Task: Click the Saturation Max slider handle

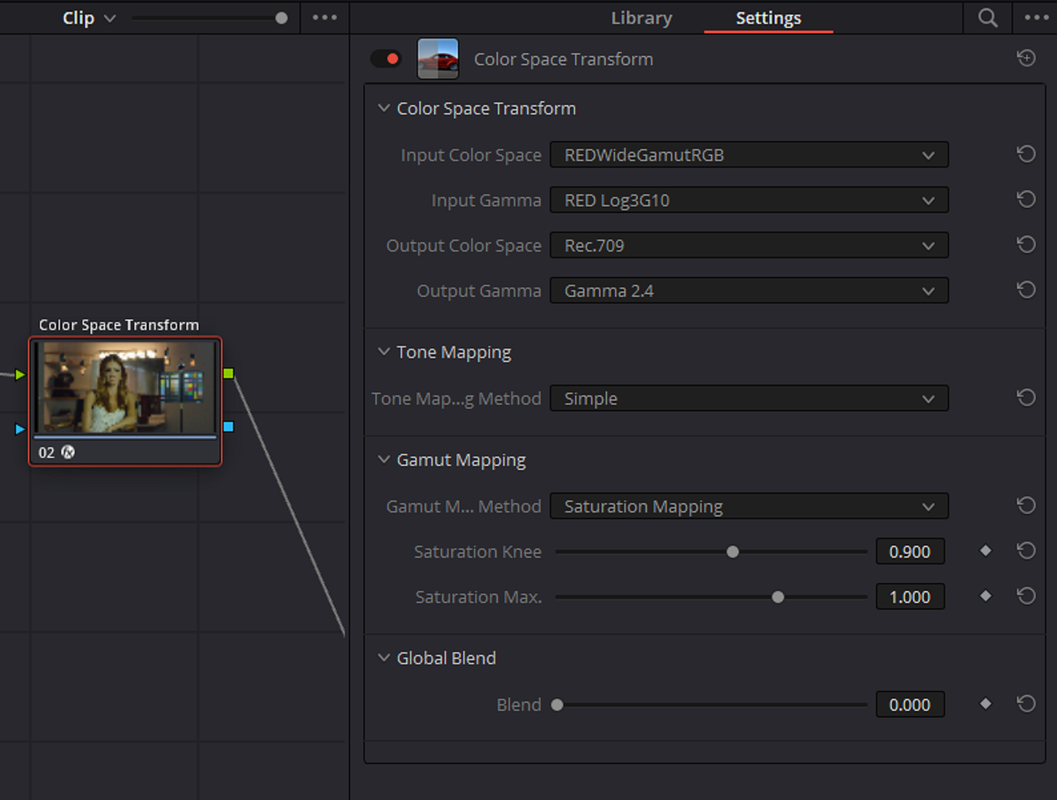Action: click(778, 597)
